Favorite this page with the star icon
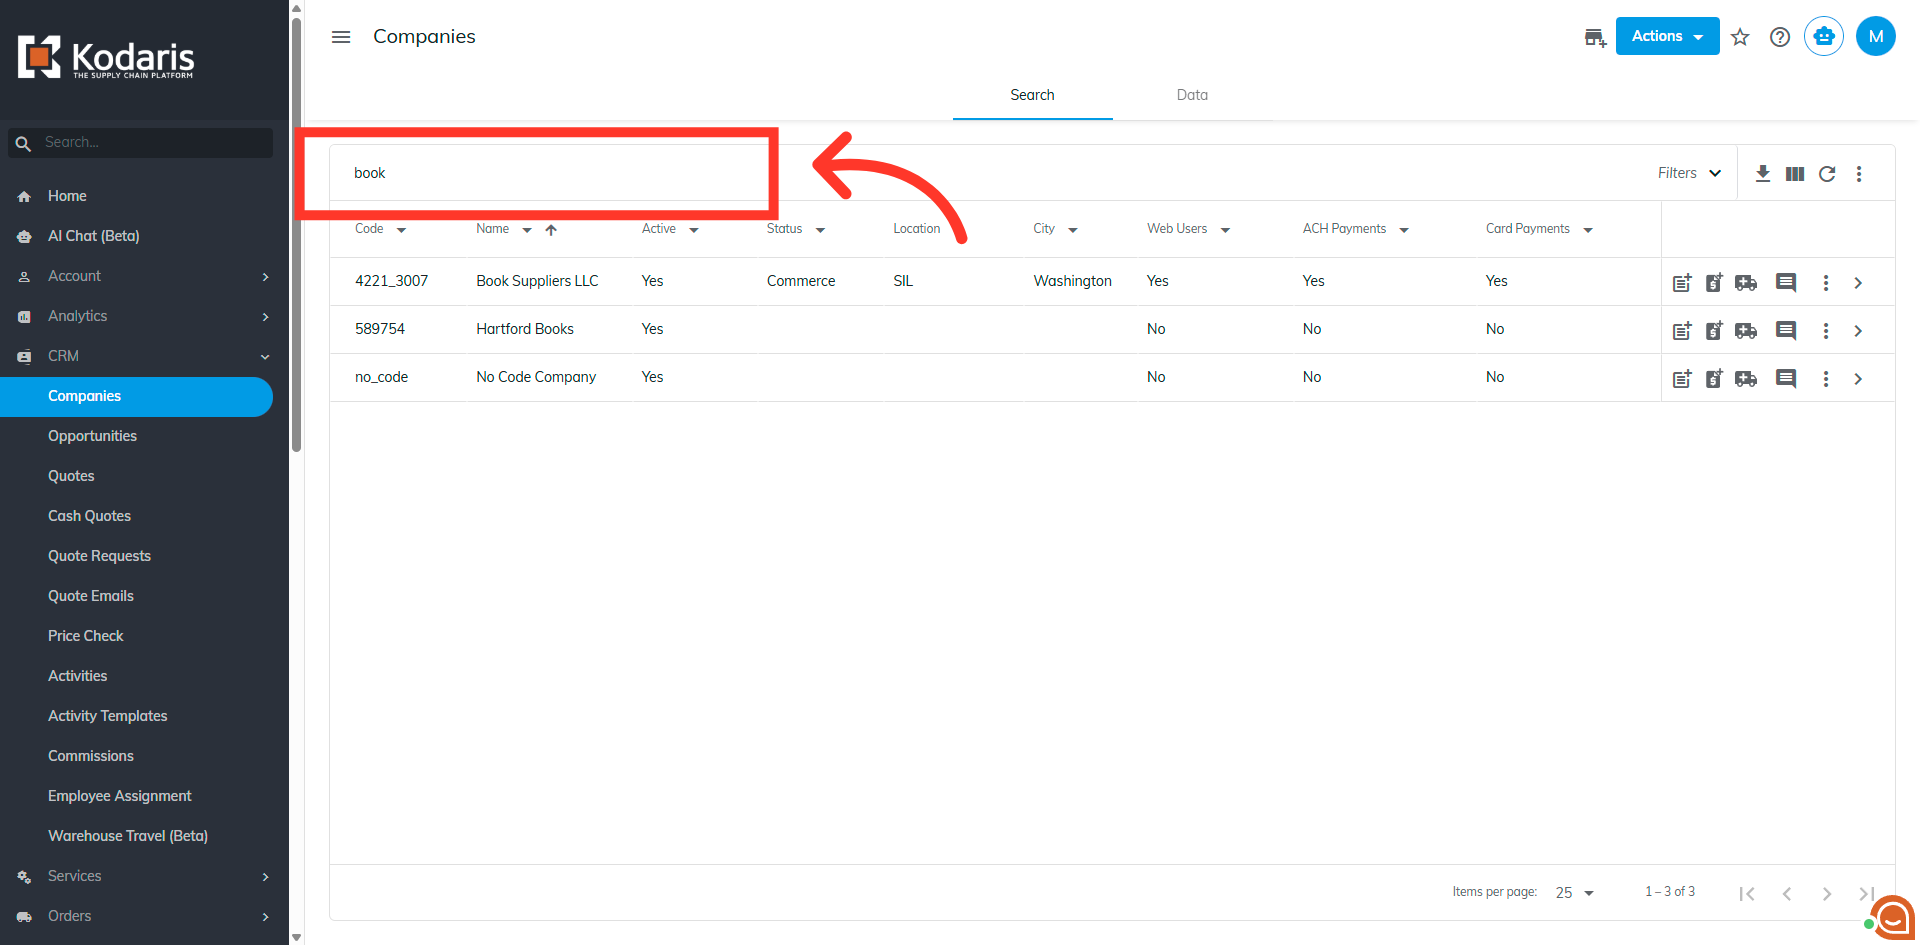 click(x=1740, y=37)
